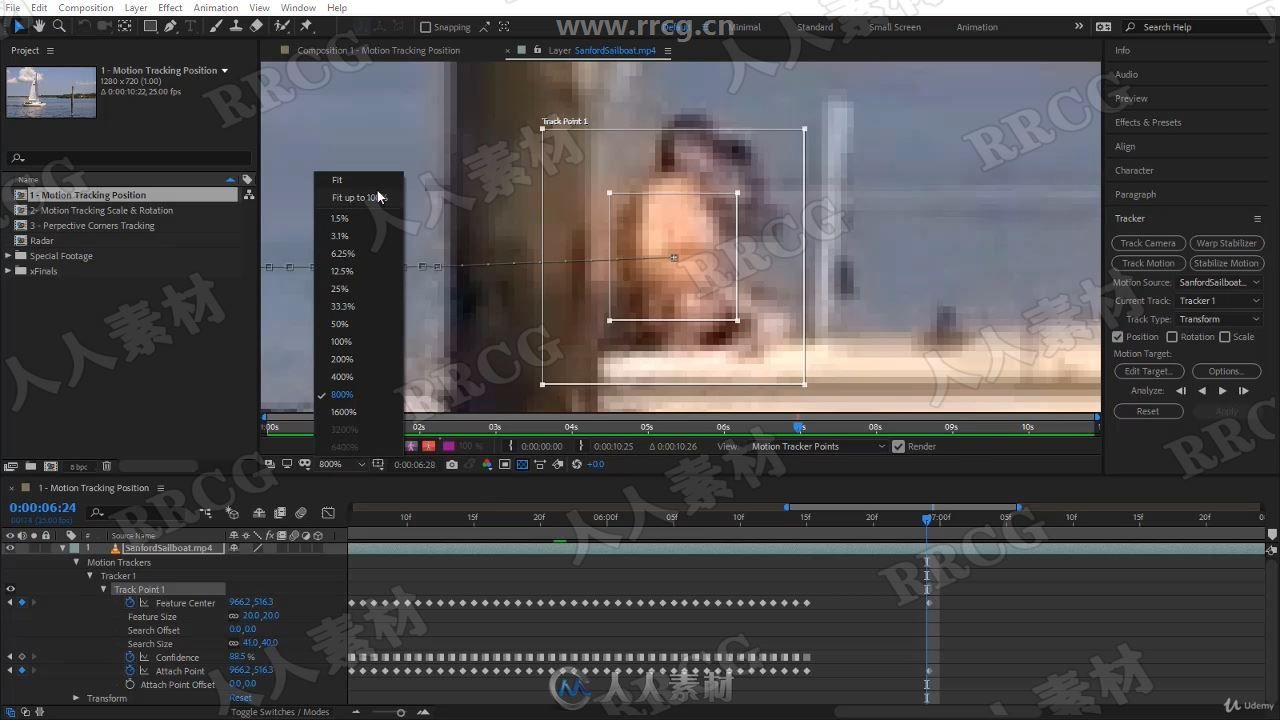Open the Composition menu

86,7
